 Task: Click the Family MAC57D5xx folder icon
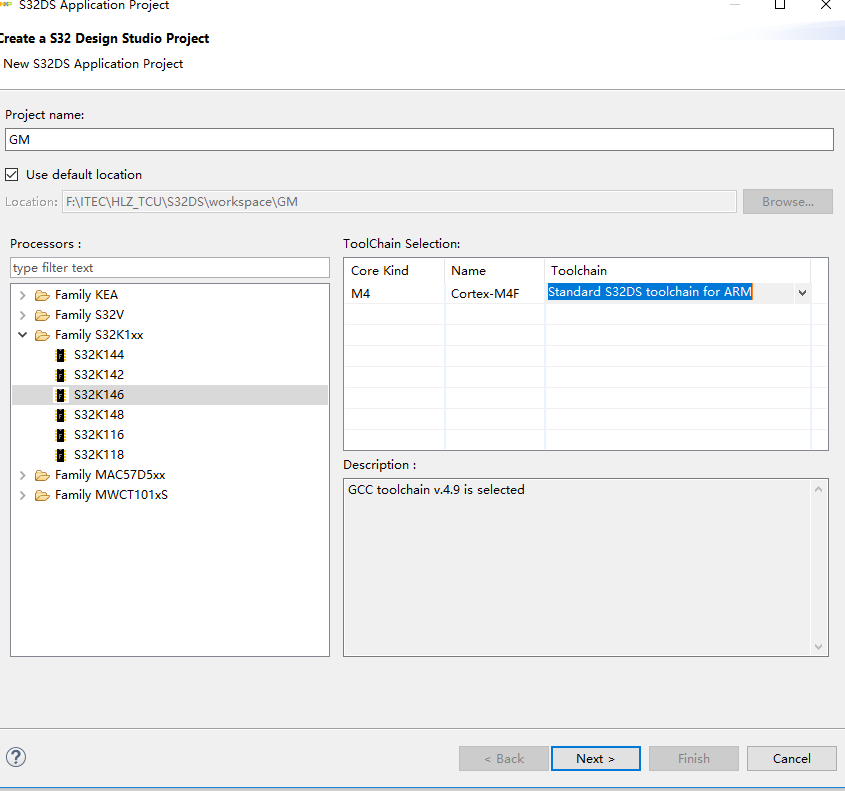click(42, 475)
